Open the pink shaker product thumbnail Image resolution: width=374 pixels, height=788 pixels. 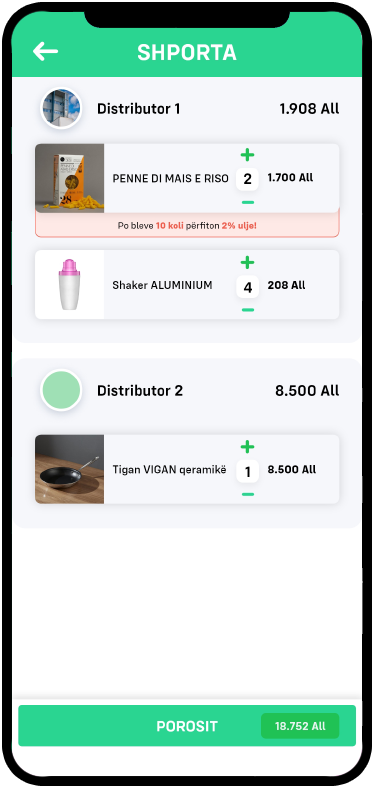tap(69, 284)
